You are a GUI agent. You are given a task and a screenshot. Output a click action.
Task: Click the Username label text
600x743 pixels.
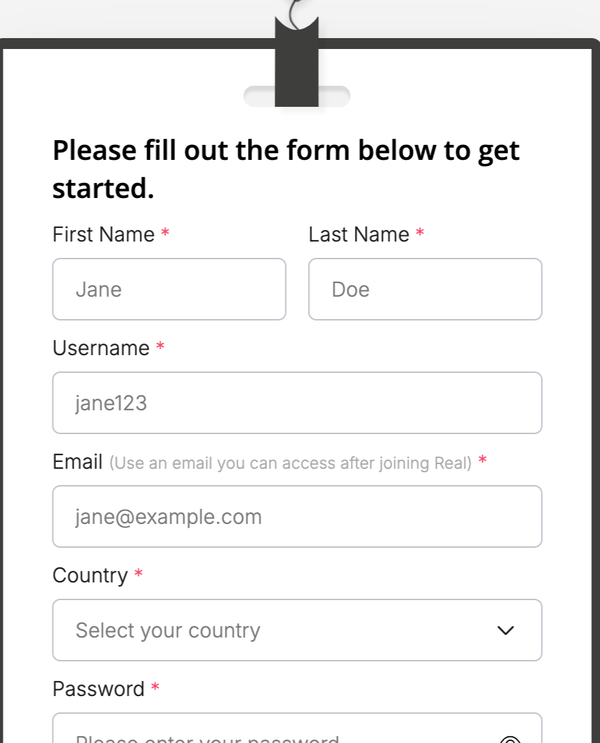point(100,348)
